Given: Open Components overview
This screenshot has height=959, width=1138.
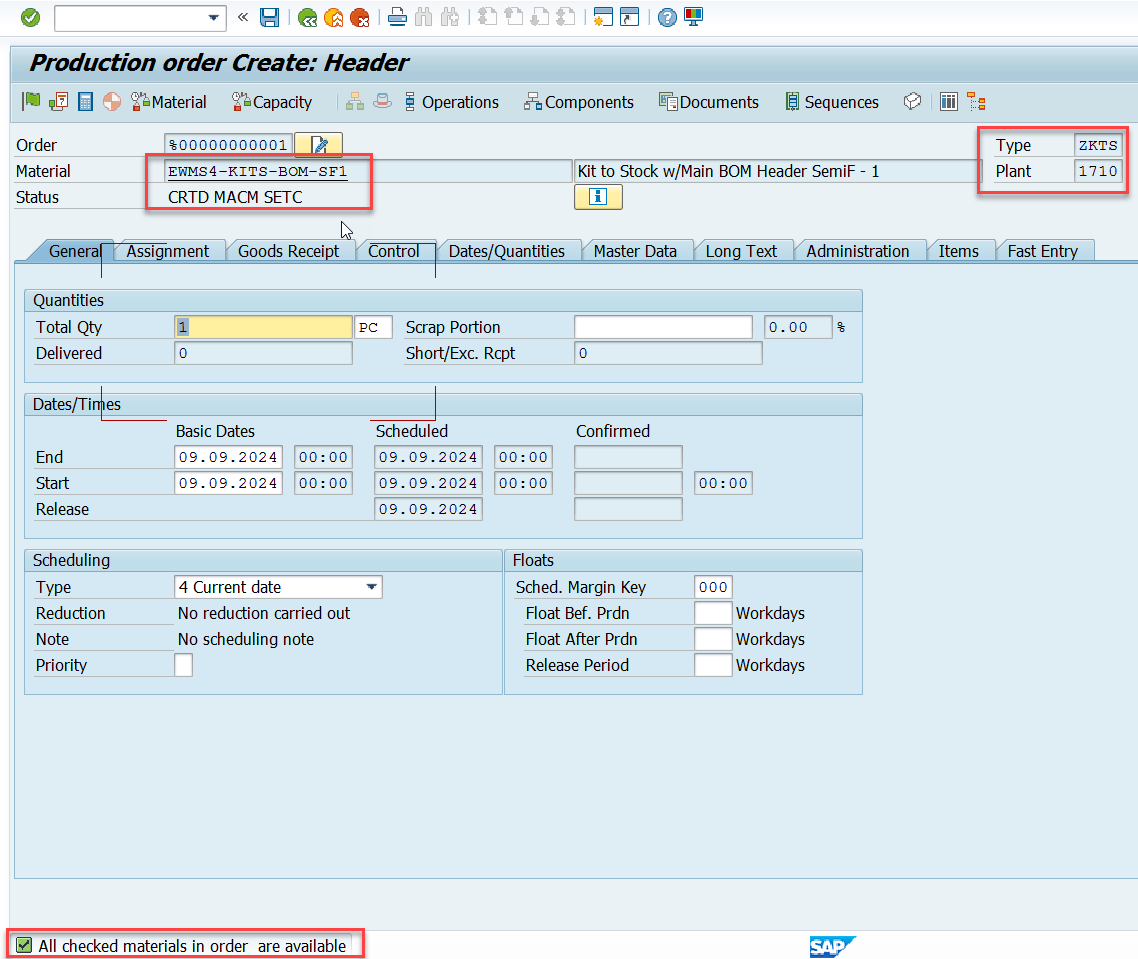Looking at the screenshot, I should point(578,102).
